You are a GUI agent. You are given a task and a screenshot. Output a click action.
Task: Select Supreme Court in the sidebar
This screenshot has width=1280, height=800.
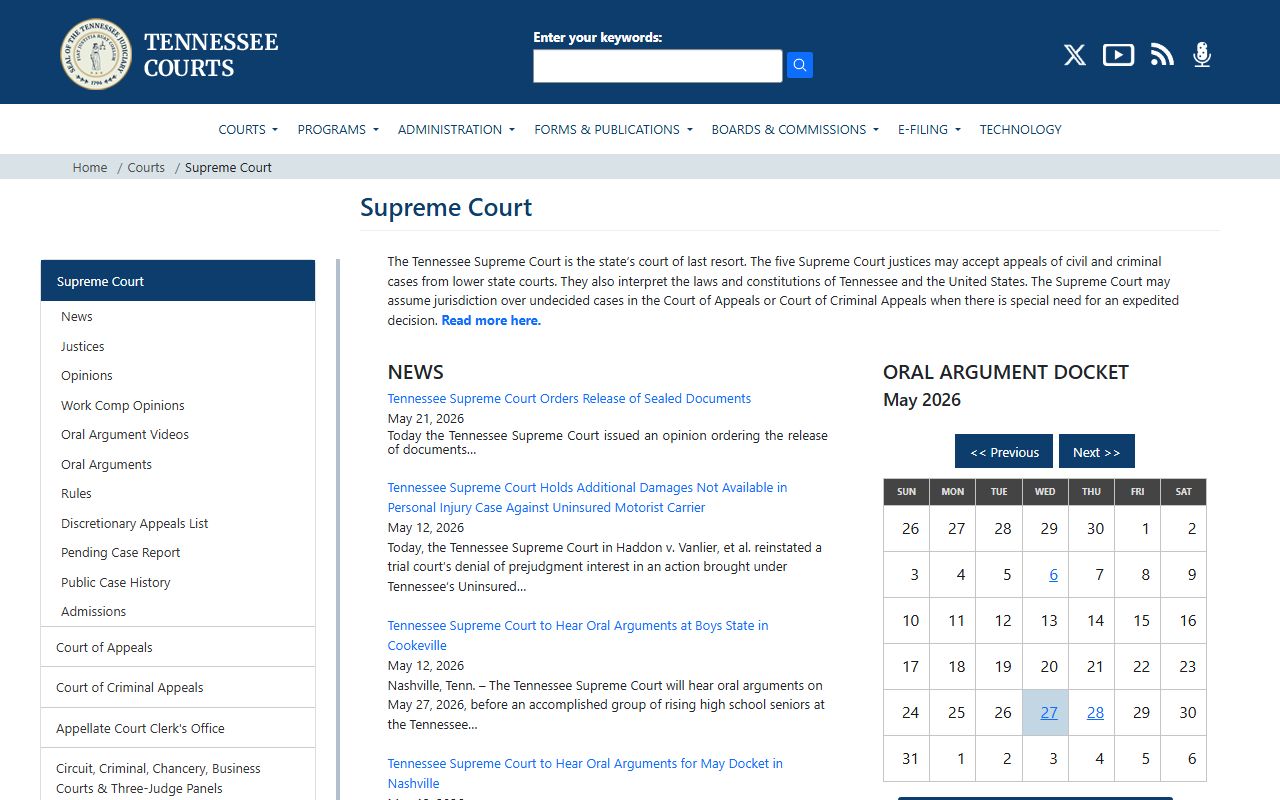point(178,281)
